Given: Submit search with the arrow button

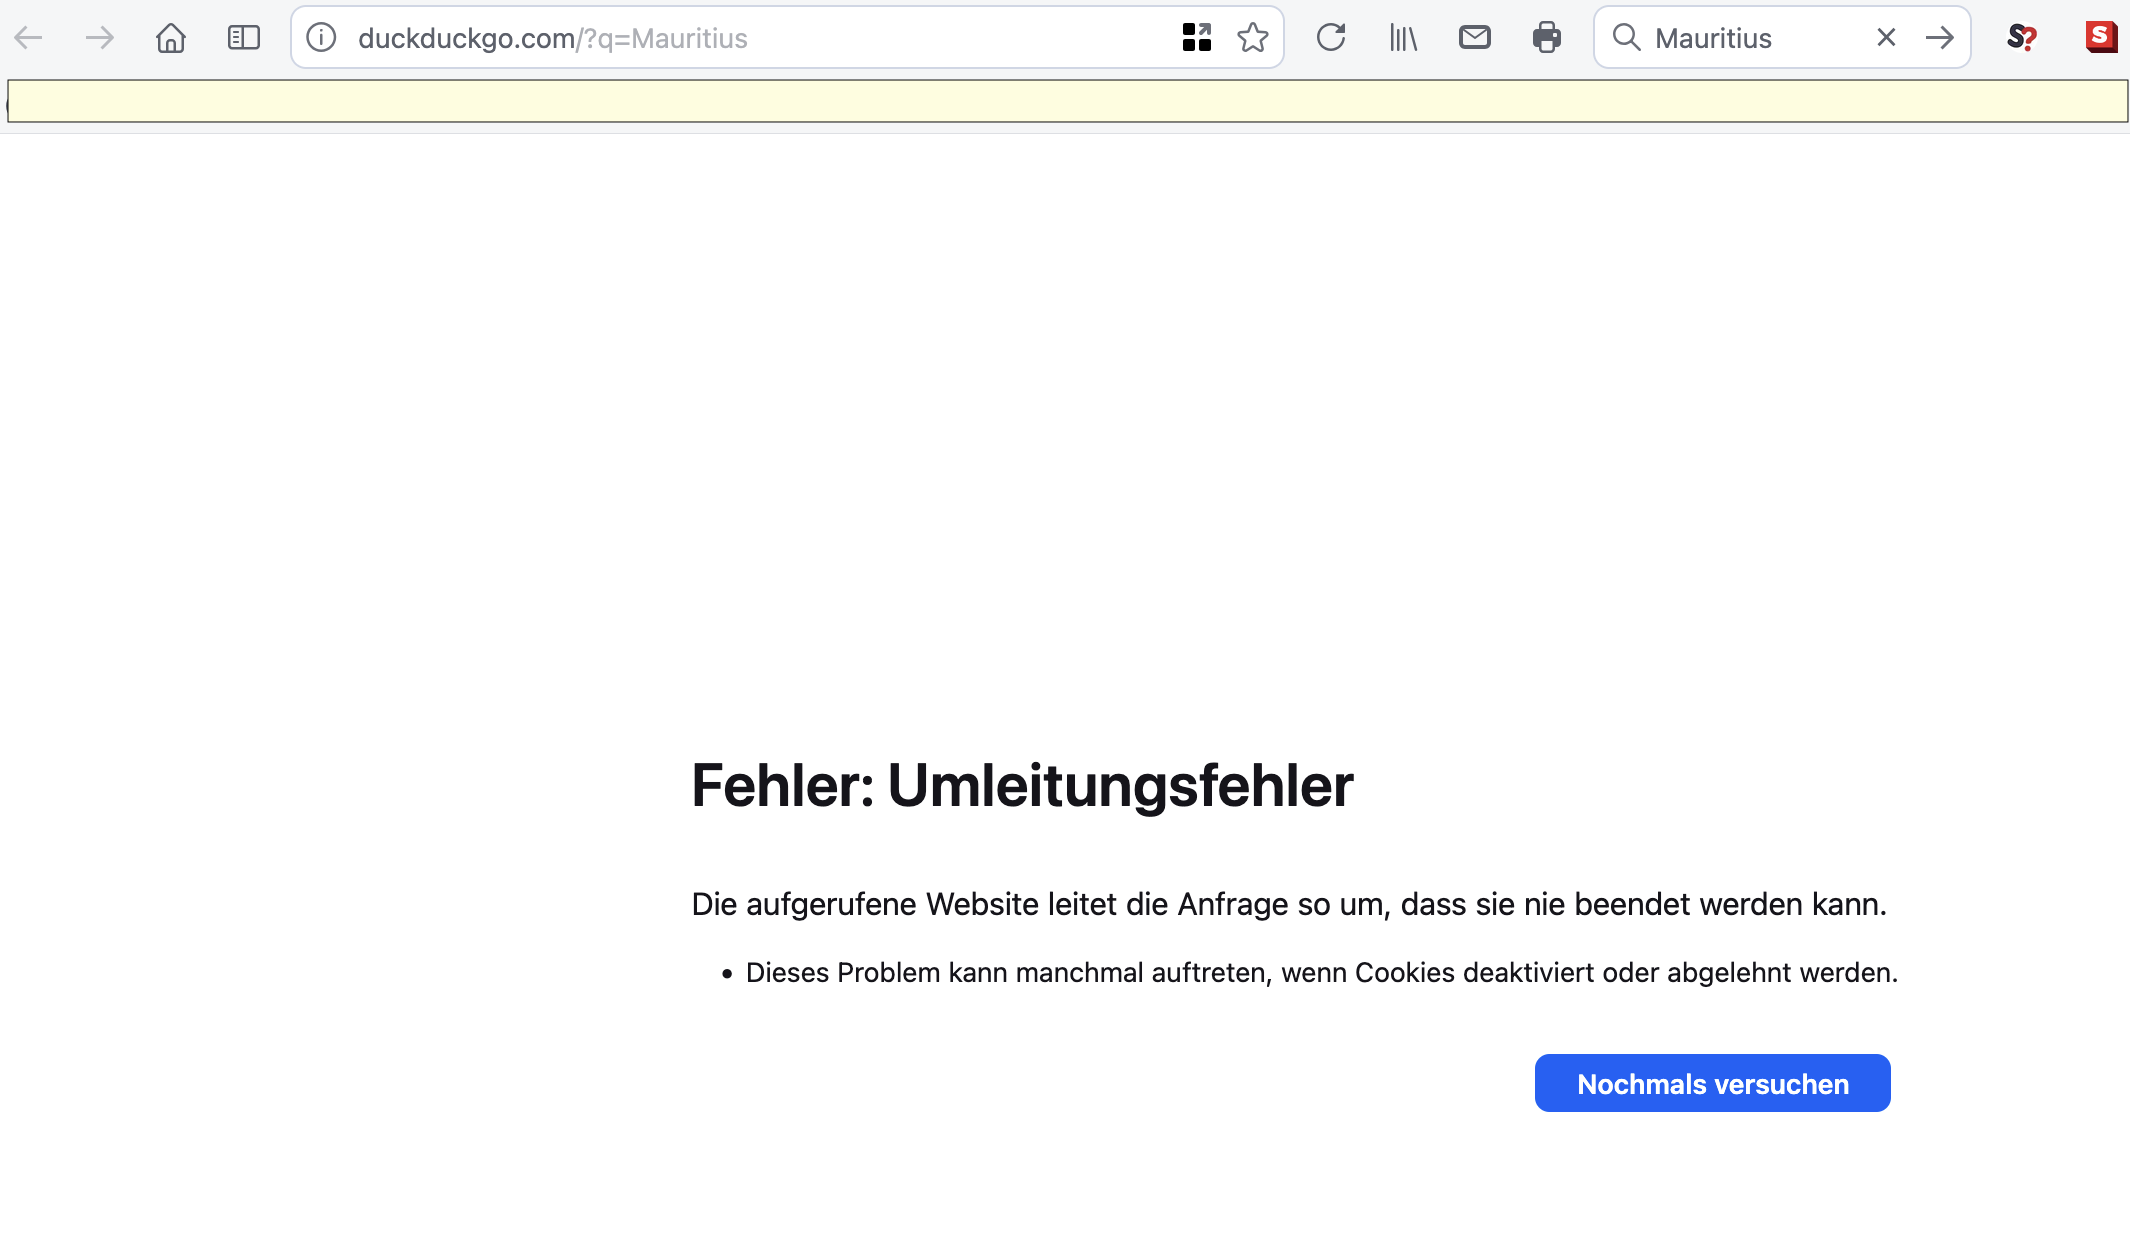Looking at the screenshot, I should pos(1940,38).
